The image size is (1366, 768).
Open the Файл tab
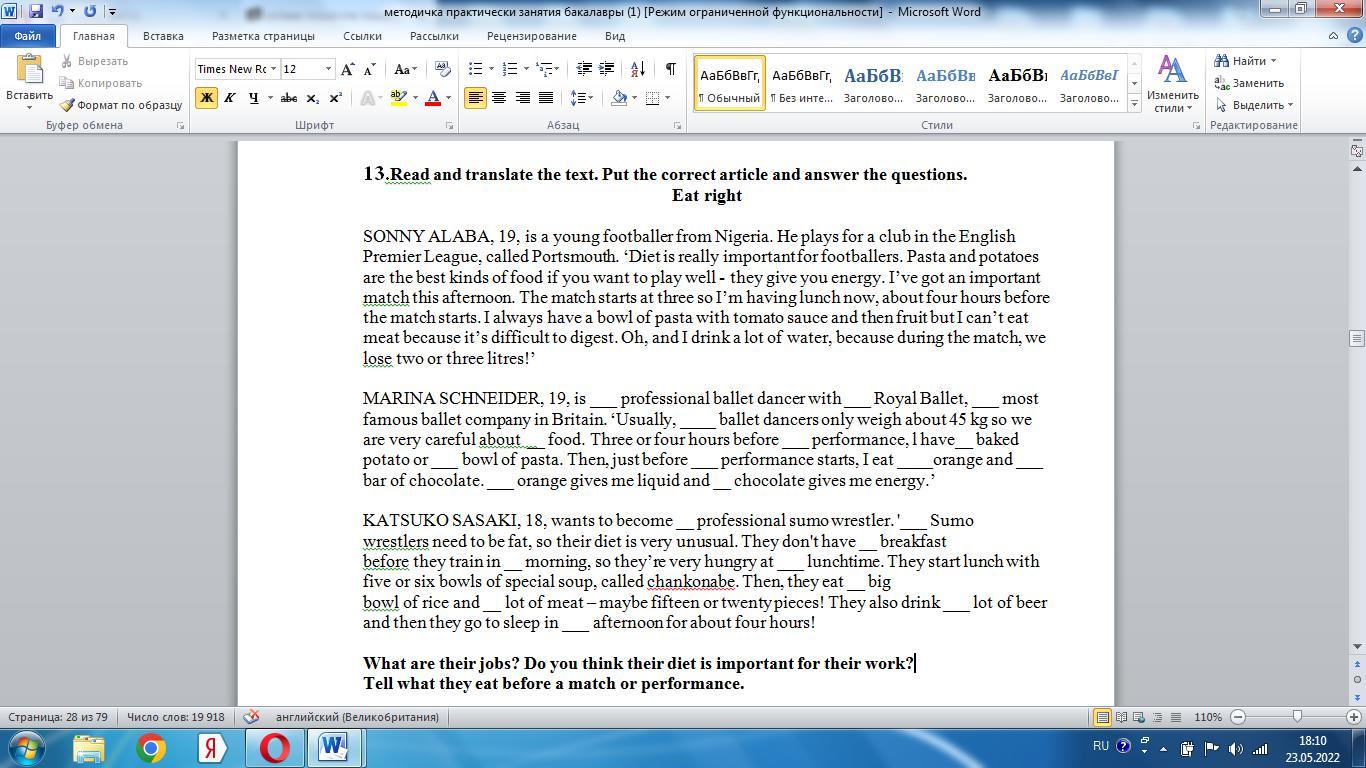28,36
